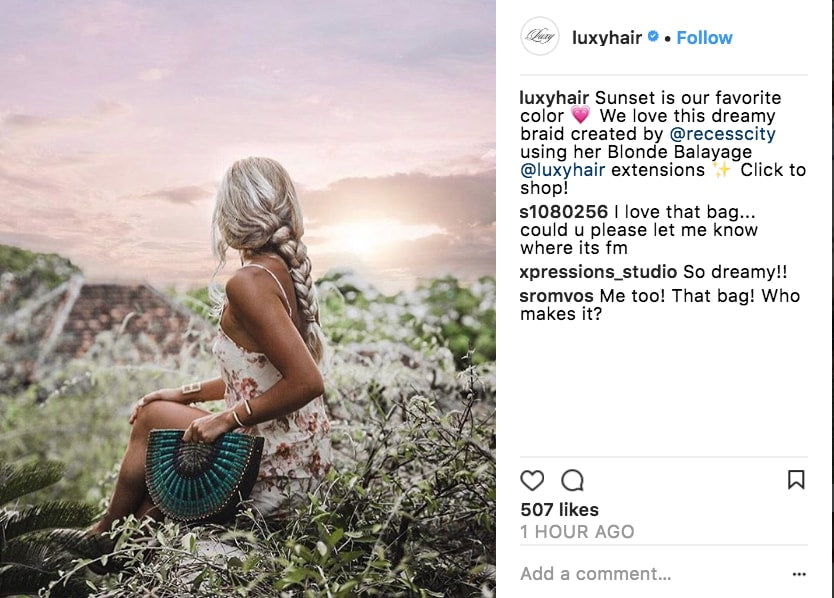Image resolution: width=834 pixels, height=598 pixels.
Task: Open post options via the ellipsis icon
Action: (800, 573)
